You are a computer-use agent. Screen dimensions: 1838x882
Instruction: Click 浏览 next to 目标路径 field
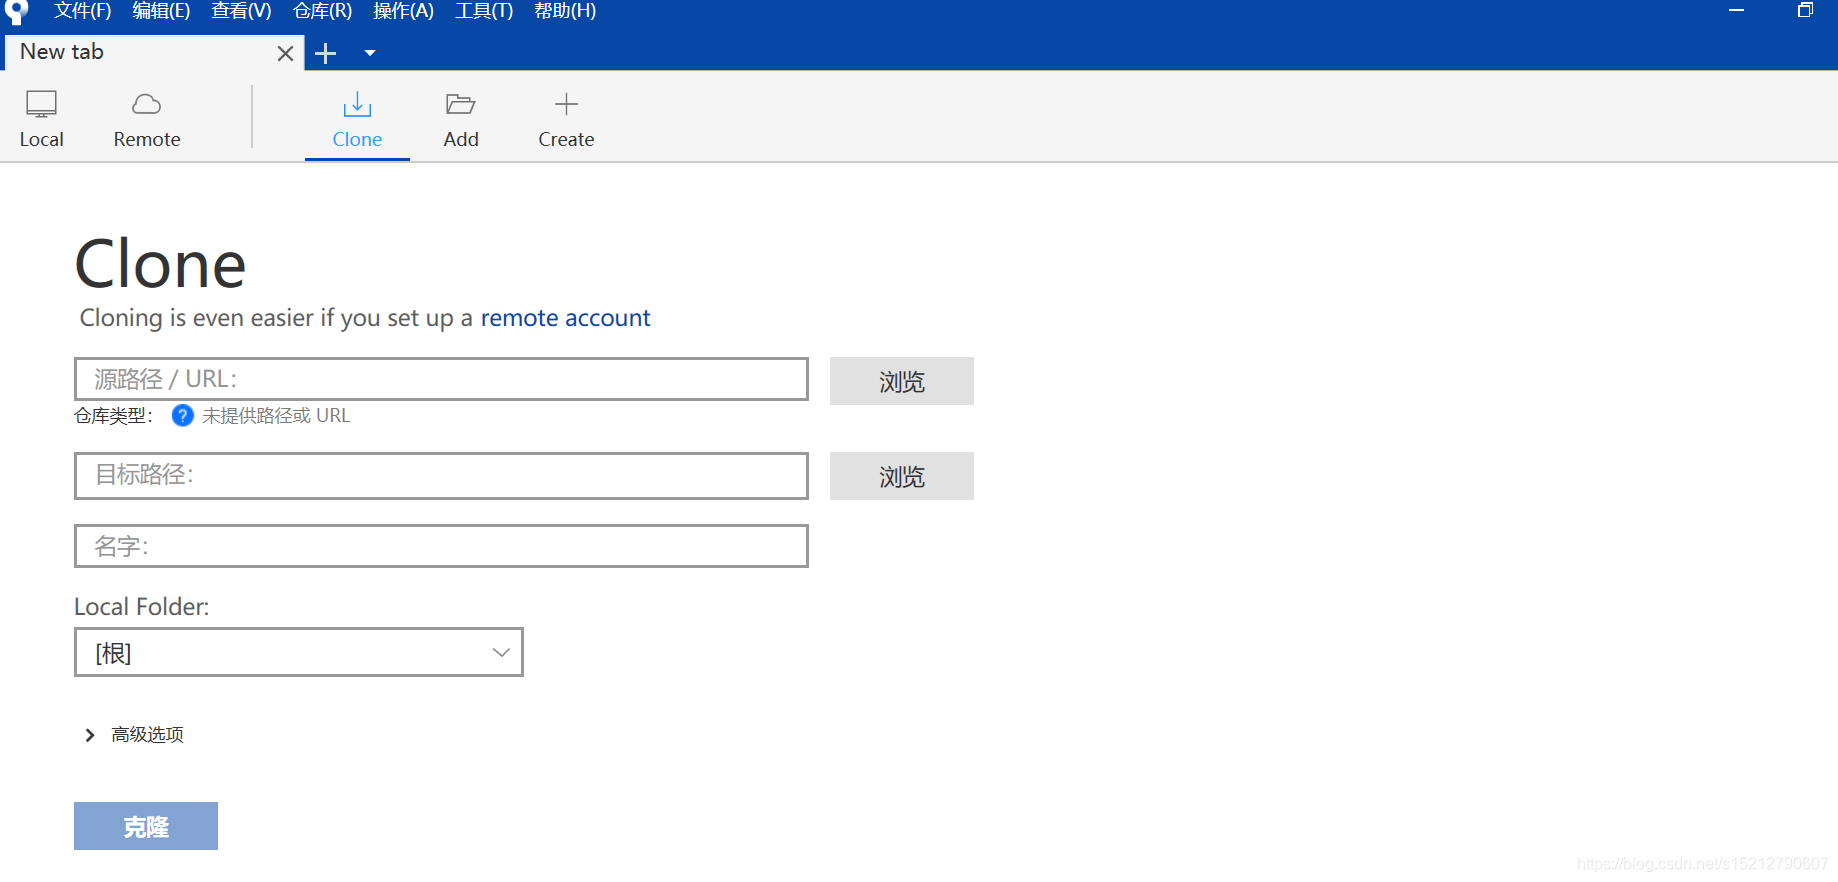point(902,476)
